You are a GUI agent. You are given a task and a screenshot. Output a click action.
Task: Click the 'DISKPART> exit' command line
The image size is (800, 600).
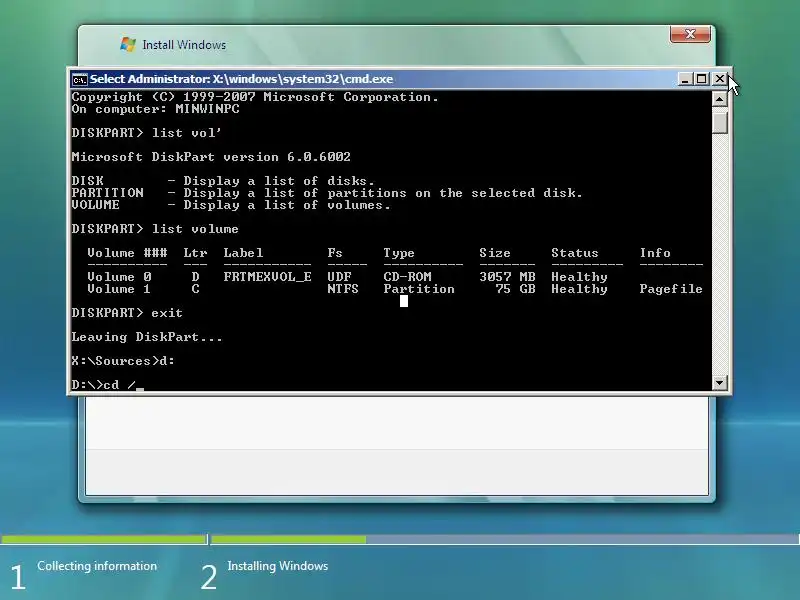coord(127,313)
